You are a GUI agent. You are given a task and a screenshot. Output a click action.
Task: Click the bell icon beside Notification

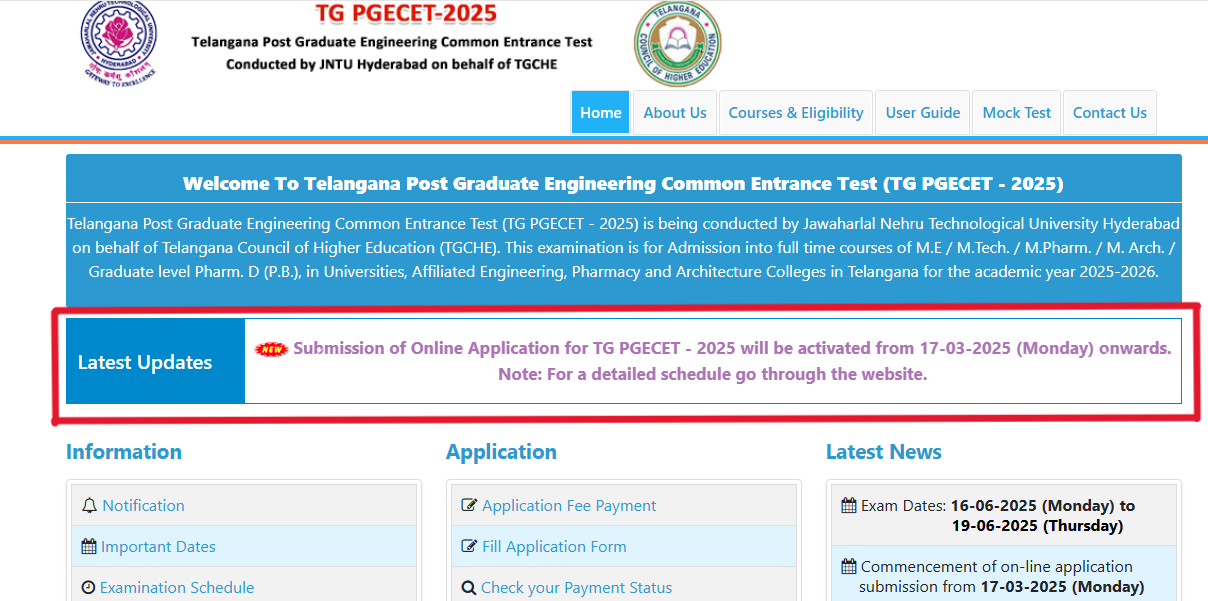90,506
